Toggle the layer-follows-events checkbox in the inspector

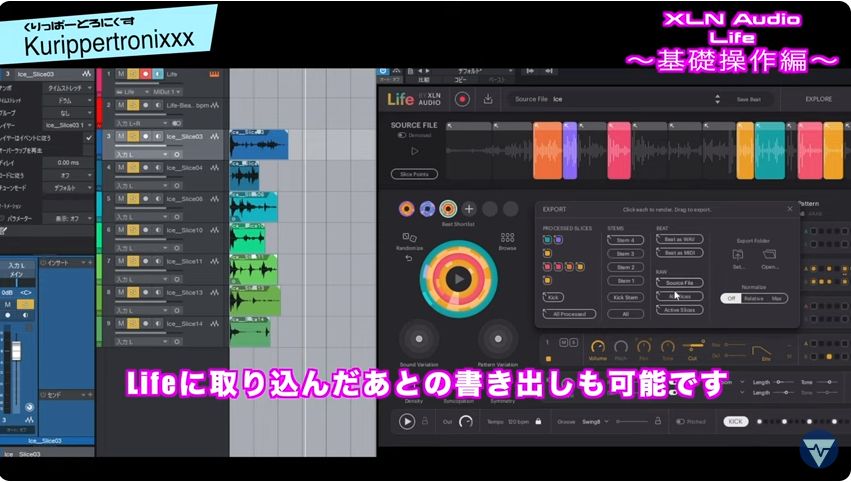point(89,138)
